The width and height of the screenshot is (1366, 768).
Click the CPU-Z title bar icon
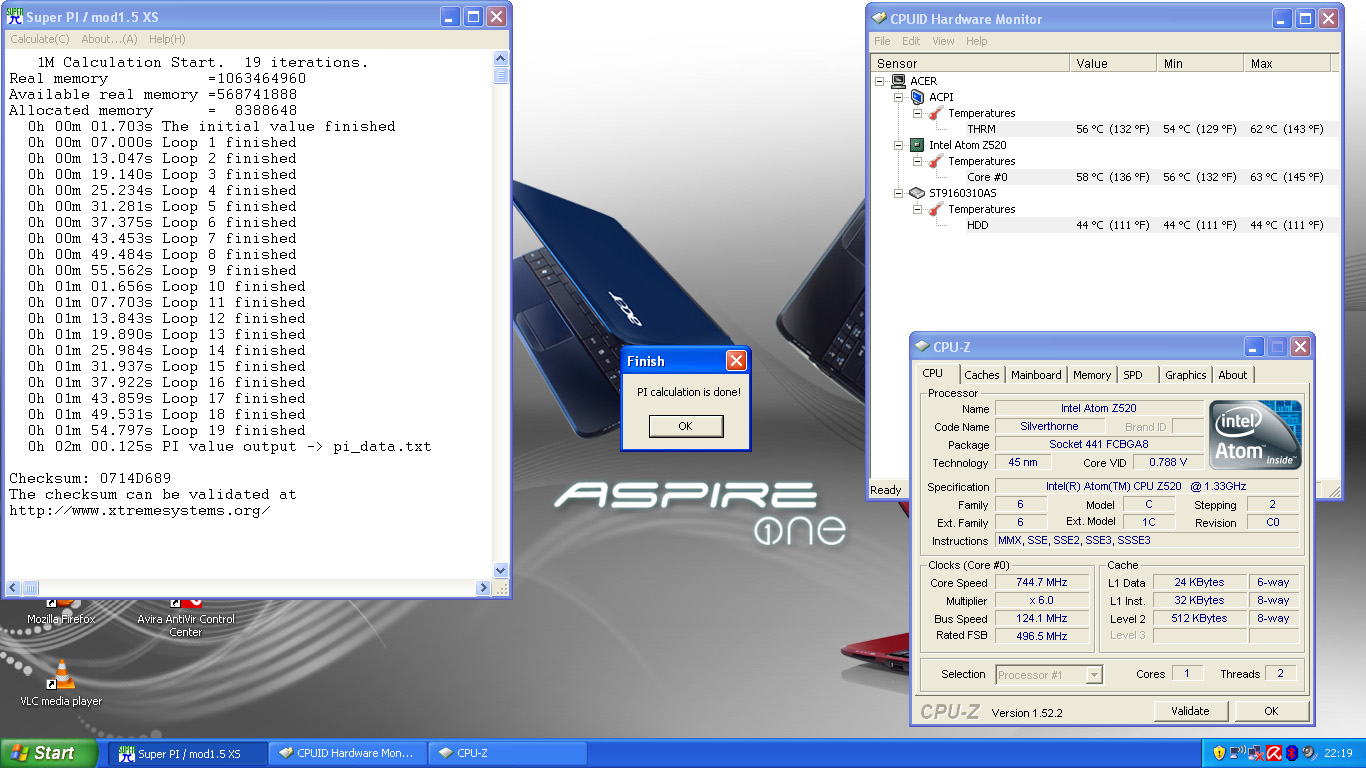click(x=922, y=347)
